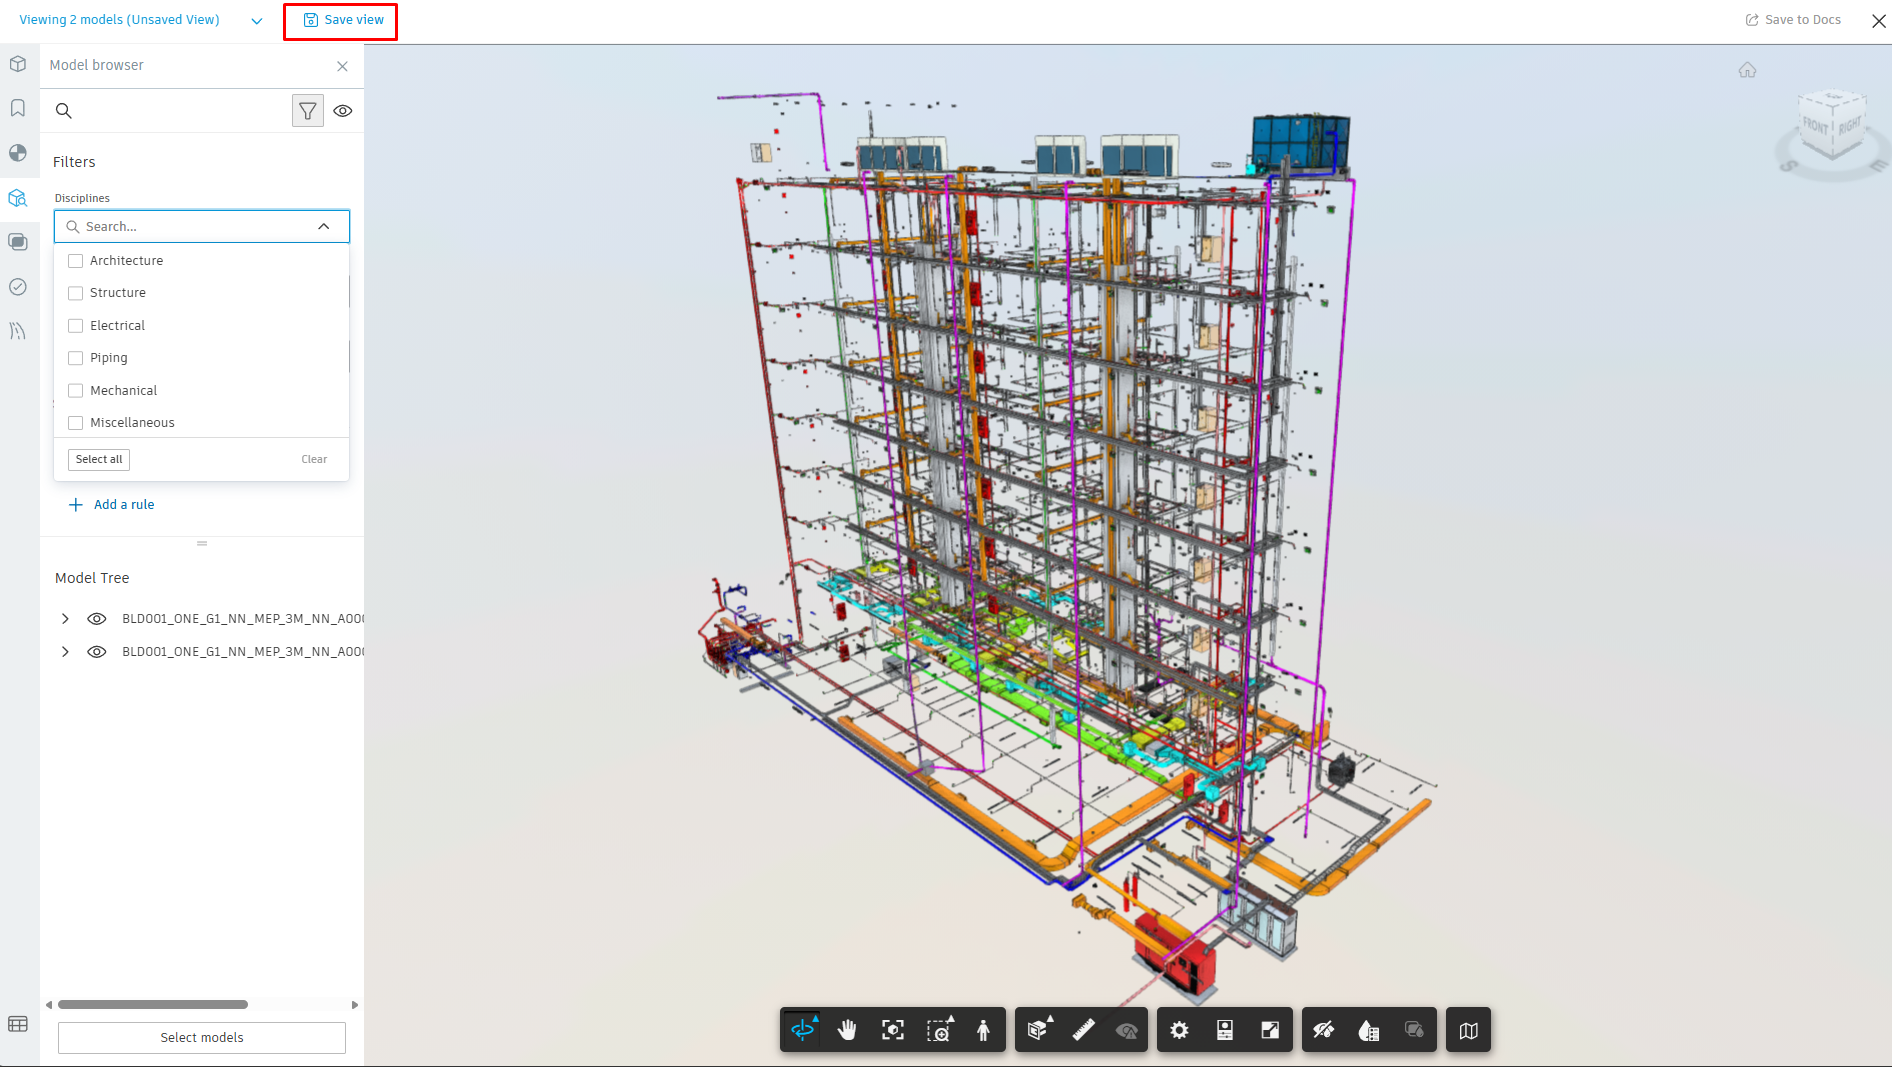Click the model browser horizontal scrollbar
The width and height of the screenshot is (1892, 1067).
(x=153, y=1005)
